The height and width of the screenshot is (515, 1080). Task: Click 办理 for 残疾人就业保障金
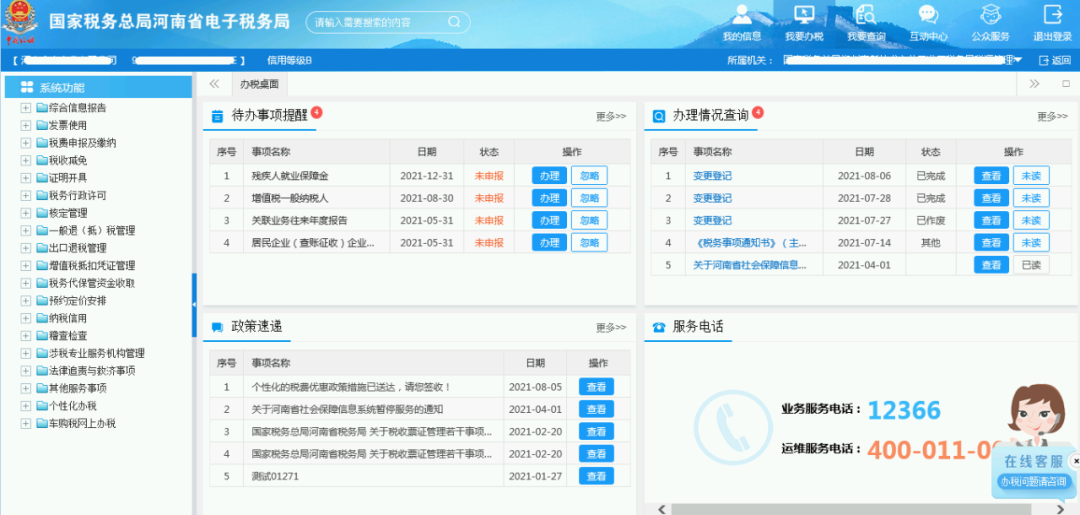(x=549, y=176)
